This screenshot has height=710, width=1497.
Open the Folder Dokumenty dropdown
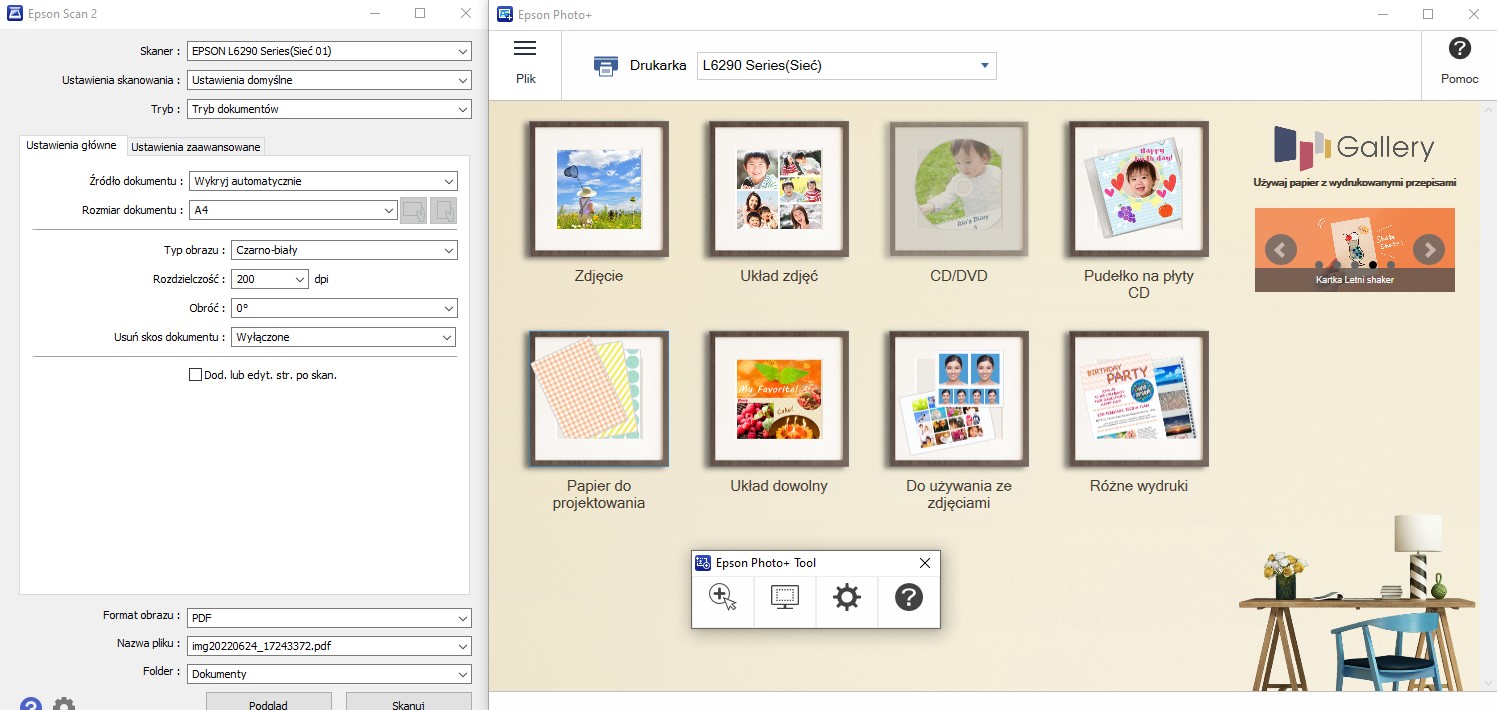point(329,674)
